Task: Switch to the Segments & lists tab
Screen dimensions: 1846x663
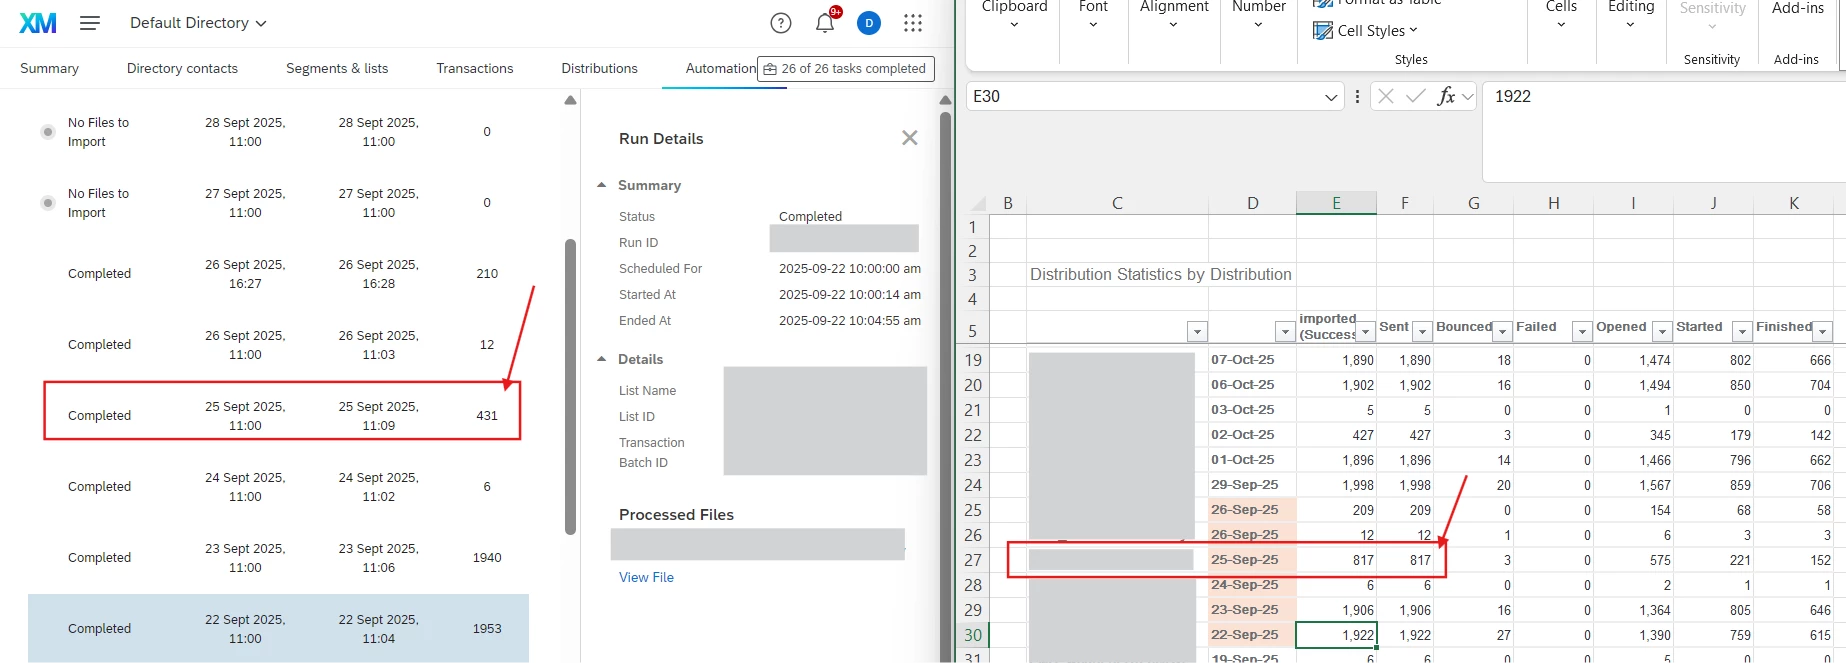Action: point(337,68)
